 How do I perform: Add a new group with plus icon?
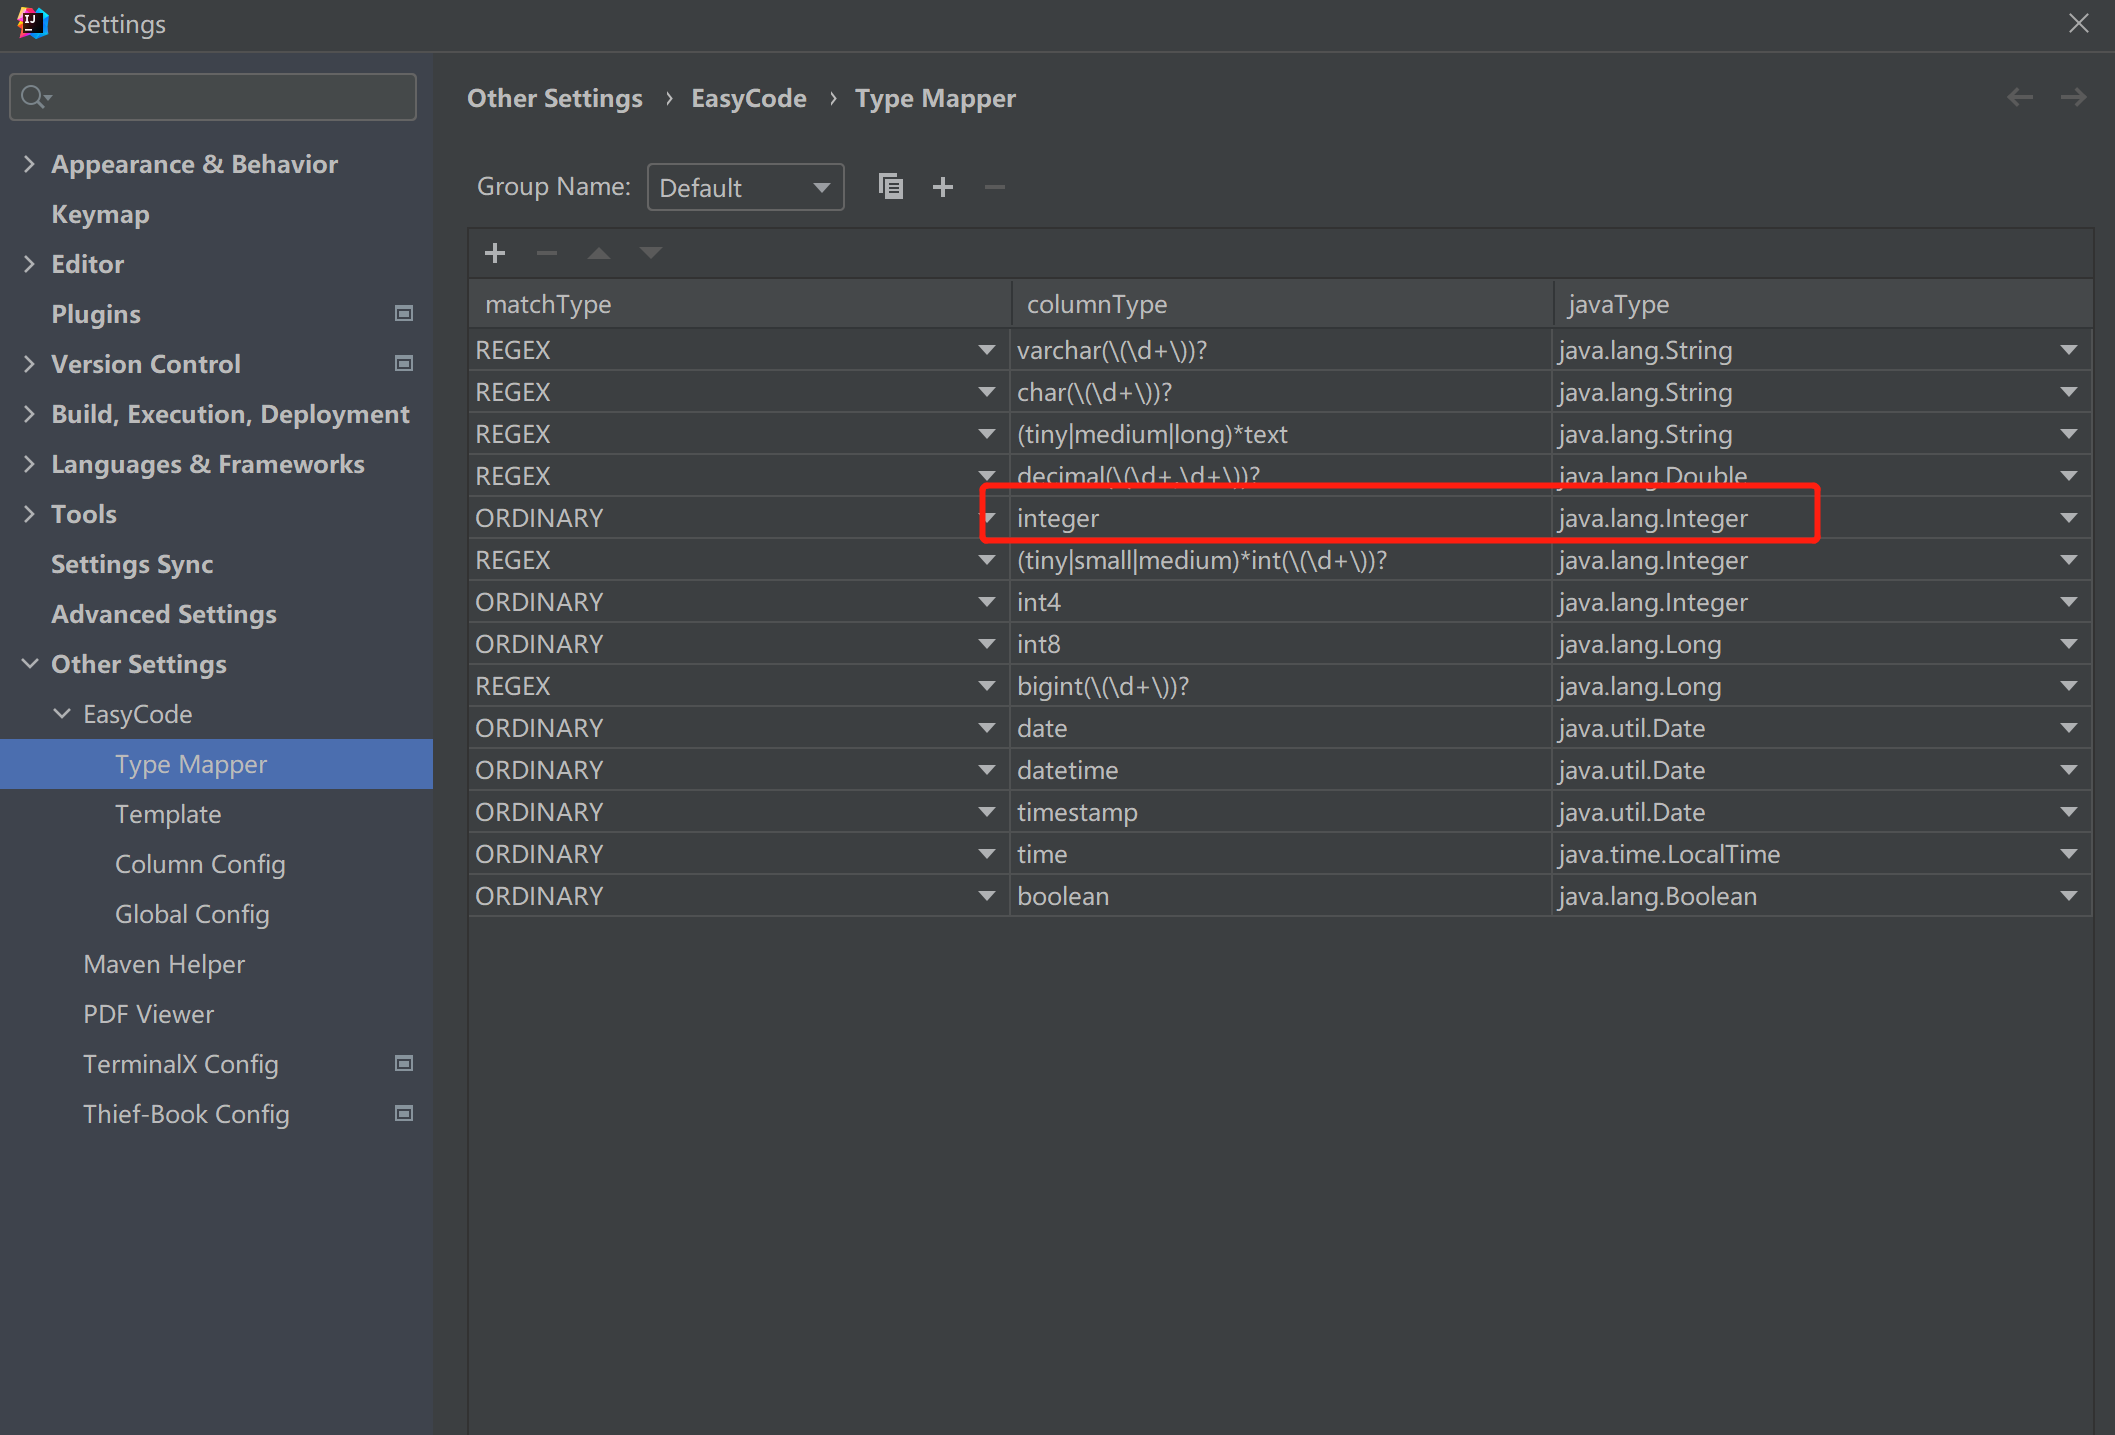(942, 186)
